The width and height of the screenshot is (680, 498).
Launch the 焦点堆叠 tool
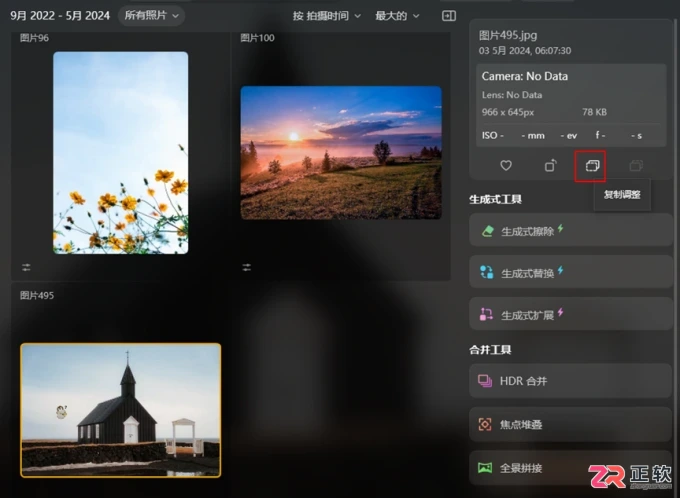point(570,424)
